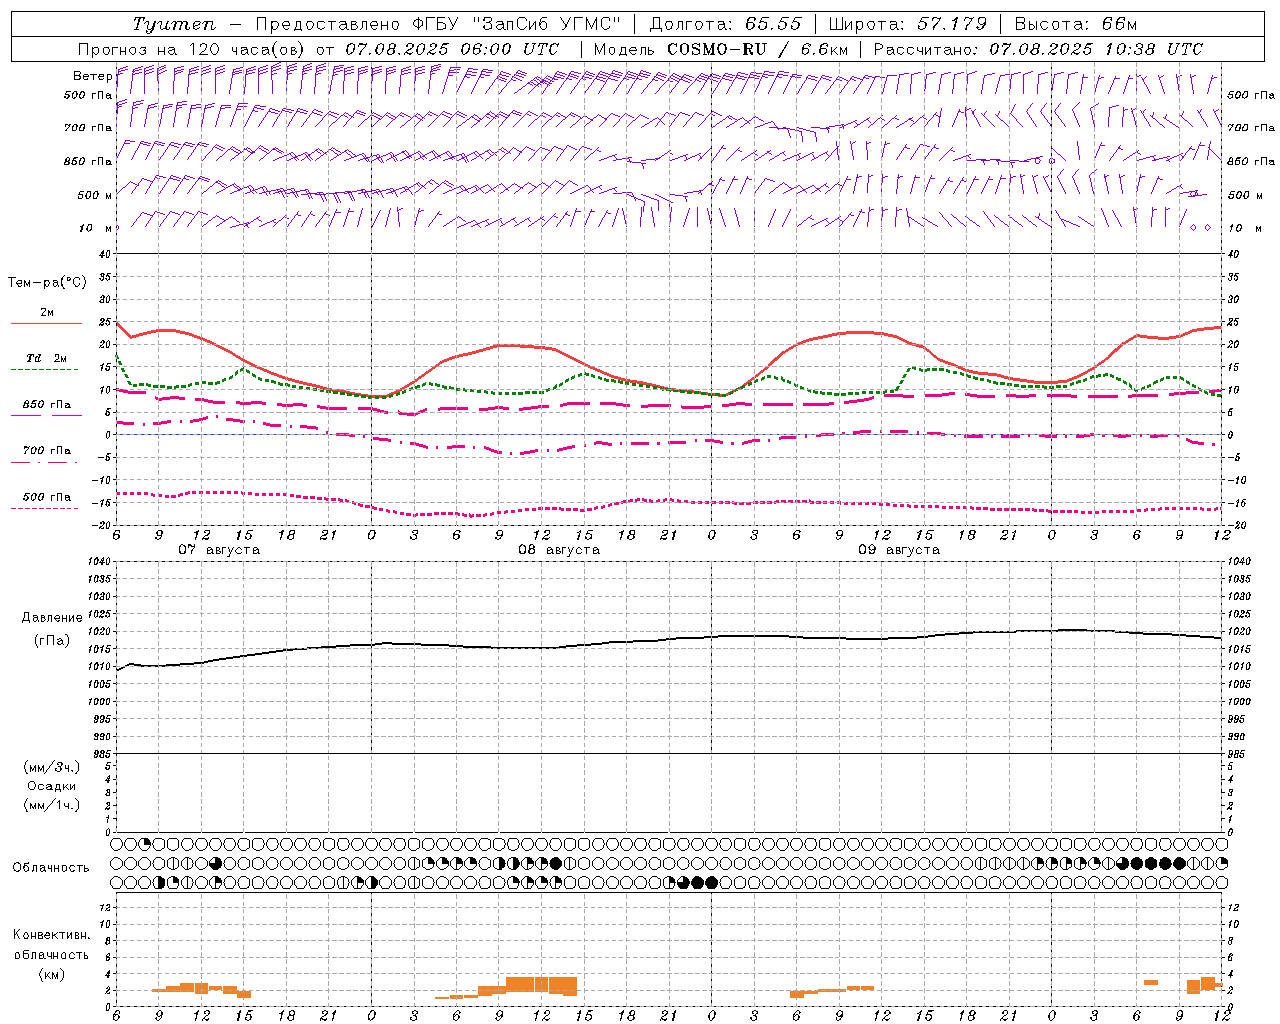Click the "Tyumen" station title
The image size is (1280, 1024).
click(174, 24)
